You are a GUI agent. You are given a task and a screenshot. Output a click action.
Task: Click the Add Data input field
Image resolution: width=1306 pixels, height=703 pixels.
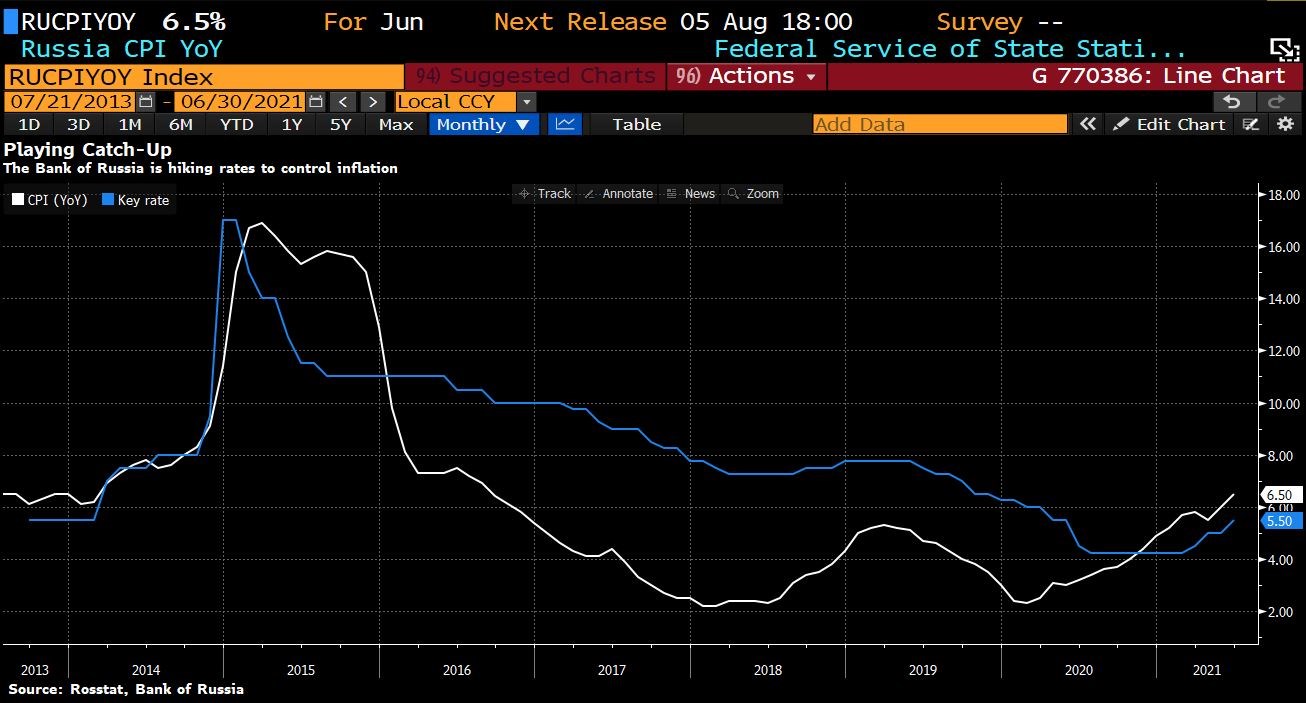(939, 124)
